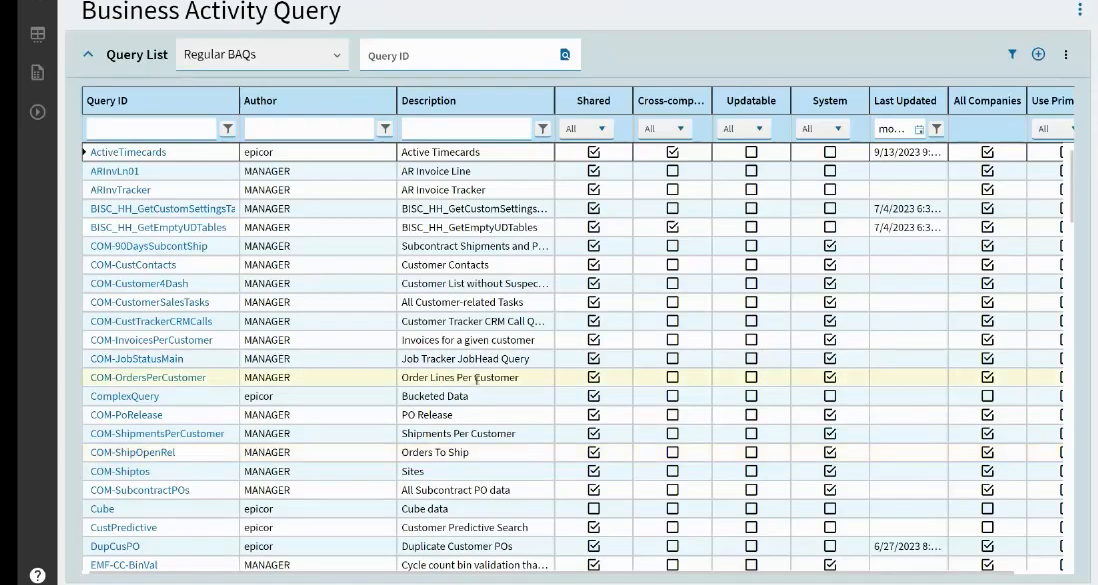This screenshot has height=585, width=1098.
Task: Toggle System checkbox for COM-JobStatusMain
Action: click(x=830, y=359)
